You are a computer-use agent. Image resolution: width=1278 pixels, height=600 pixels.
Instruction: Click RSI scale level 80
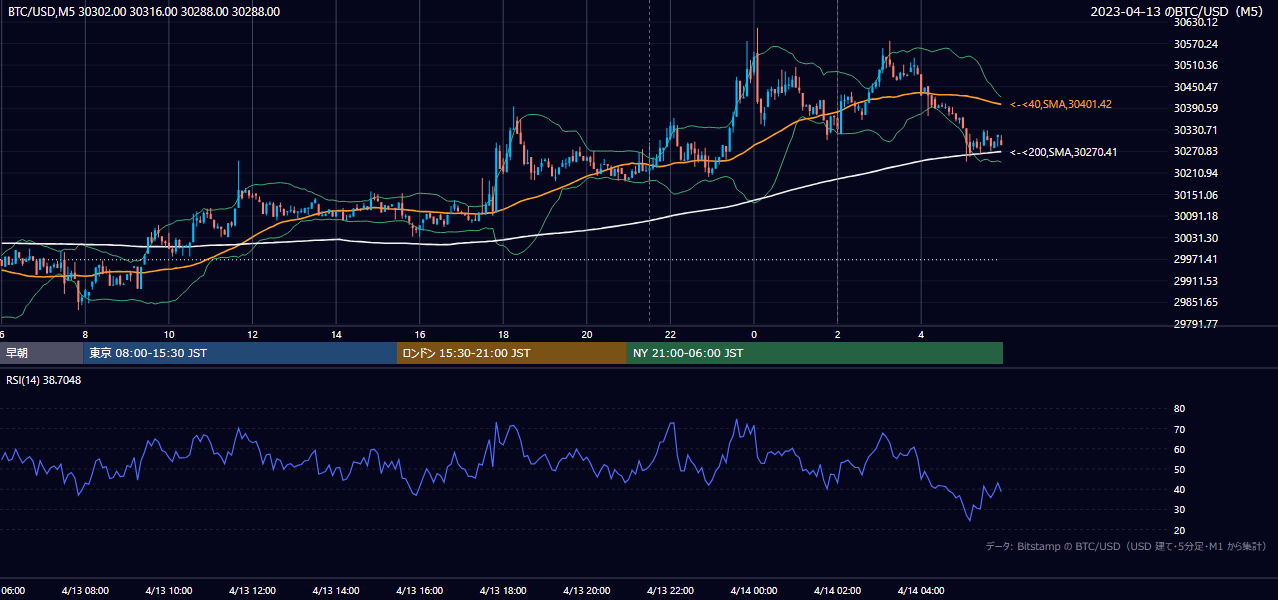click(x=1179, y=409)
